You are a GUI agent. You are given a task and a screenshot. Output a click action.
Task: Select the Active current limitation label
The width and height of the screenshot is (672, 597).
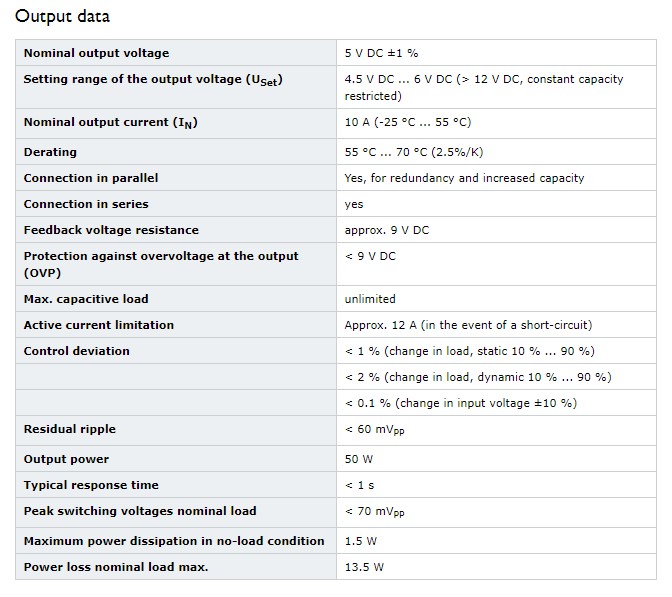99,325
